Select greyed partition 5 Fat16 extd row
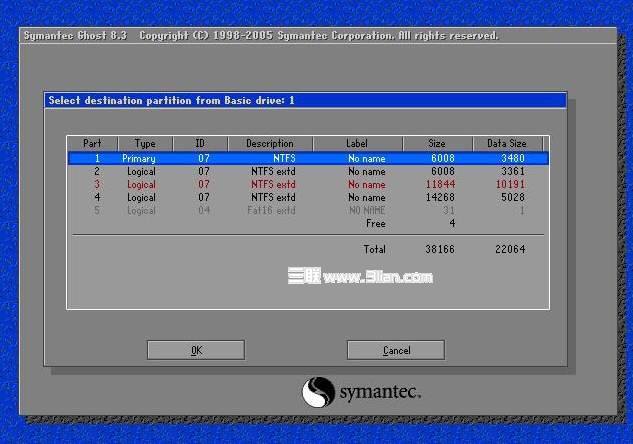The height and width of the screenshot is (444, 633). tap(308, 210)
